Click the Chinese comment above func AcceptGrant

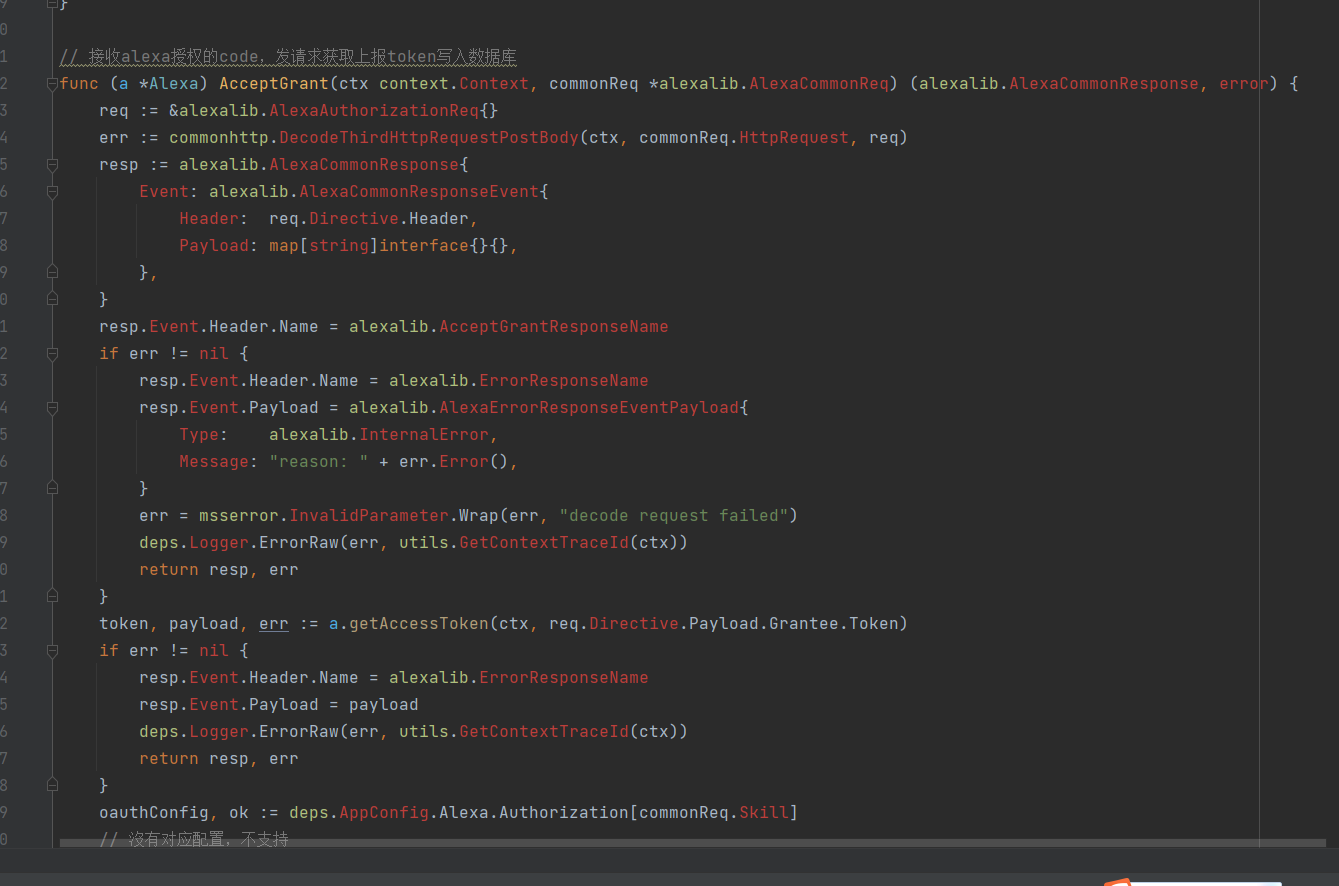288,56
